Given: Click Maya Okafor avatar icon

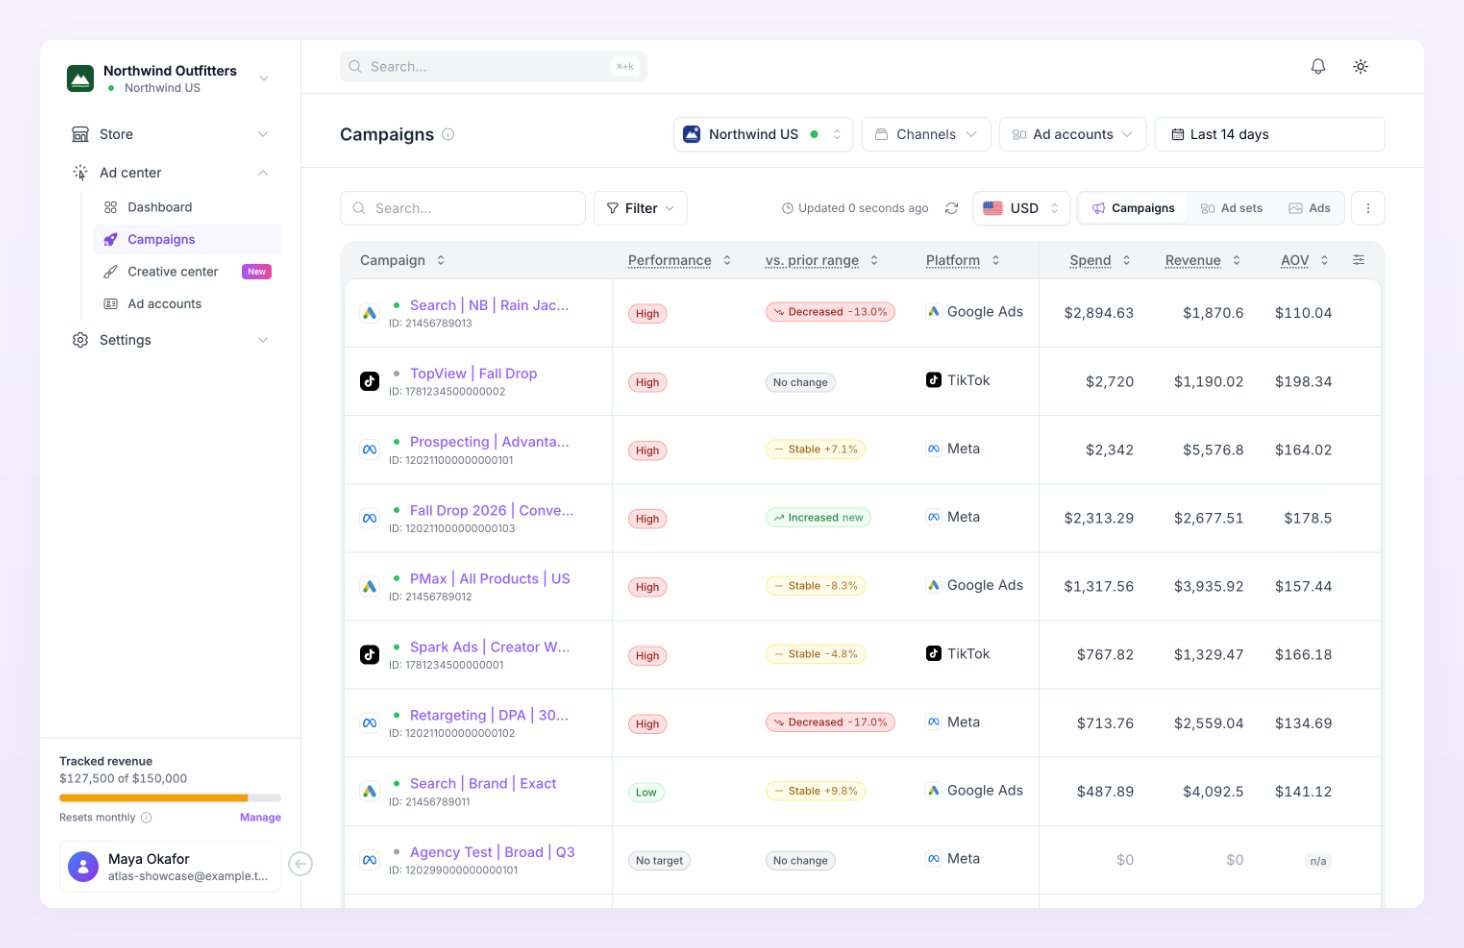Looking at the screenshot, I should 83,866.
